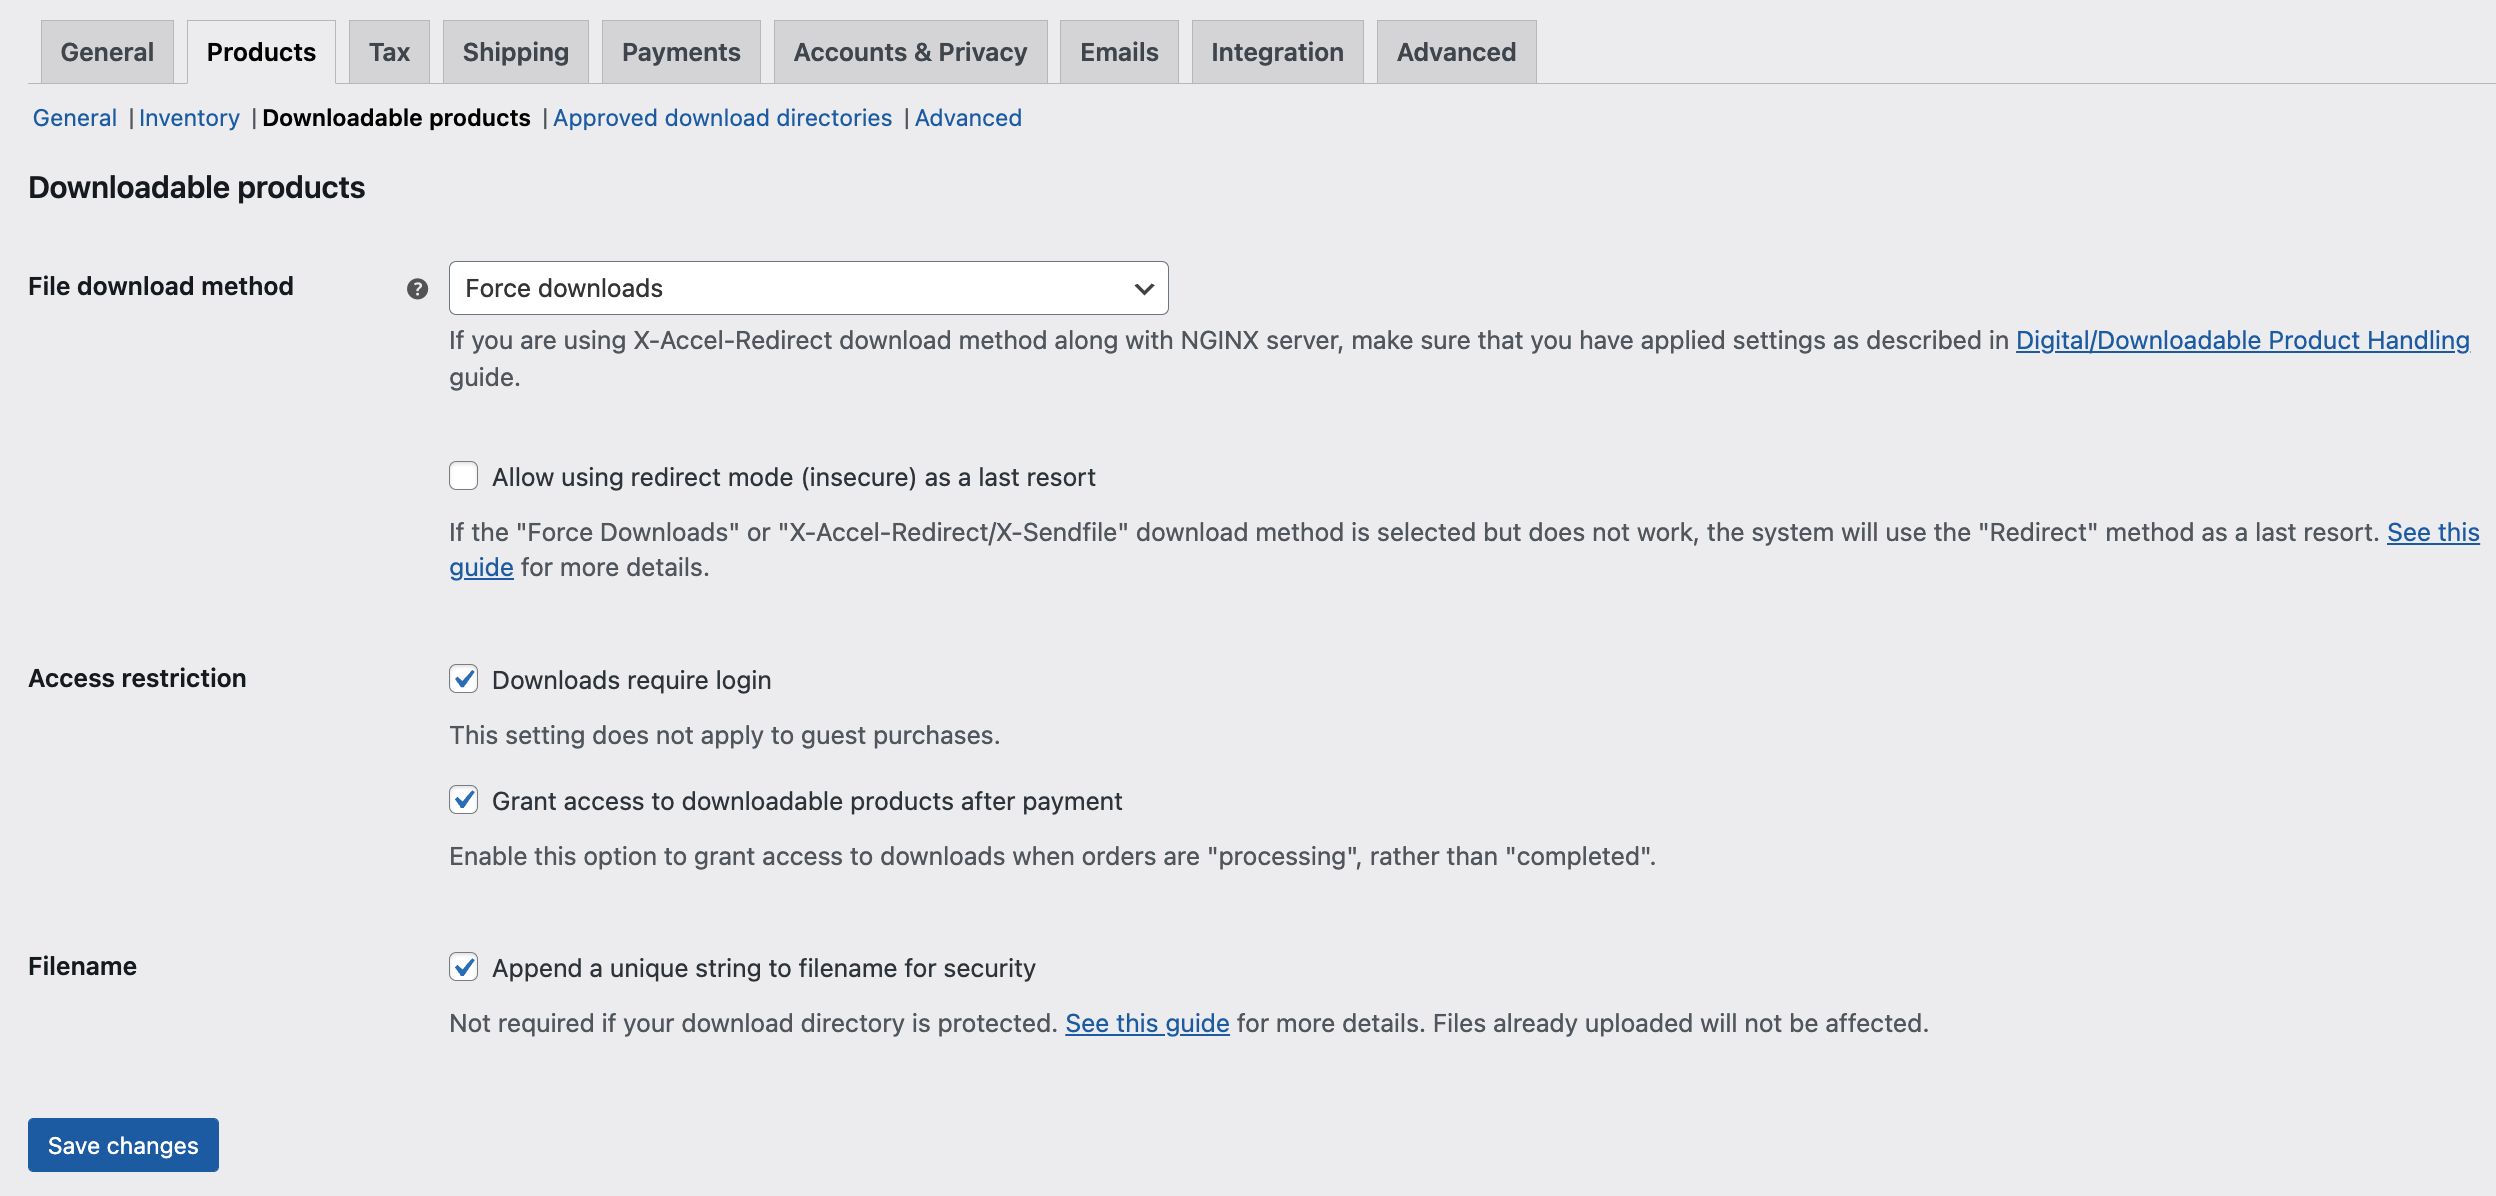Switch to the Accounts & Privacy tab
Screen dimensions: 2496x1196
click(x=909, y=51)
